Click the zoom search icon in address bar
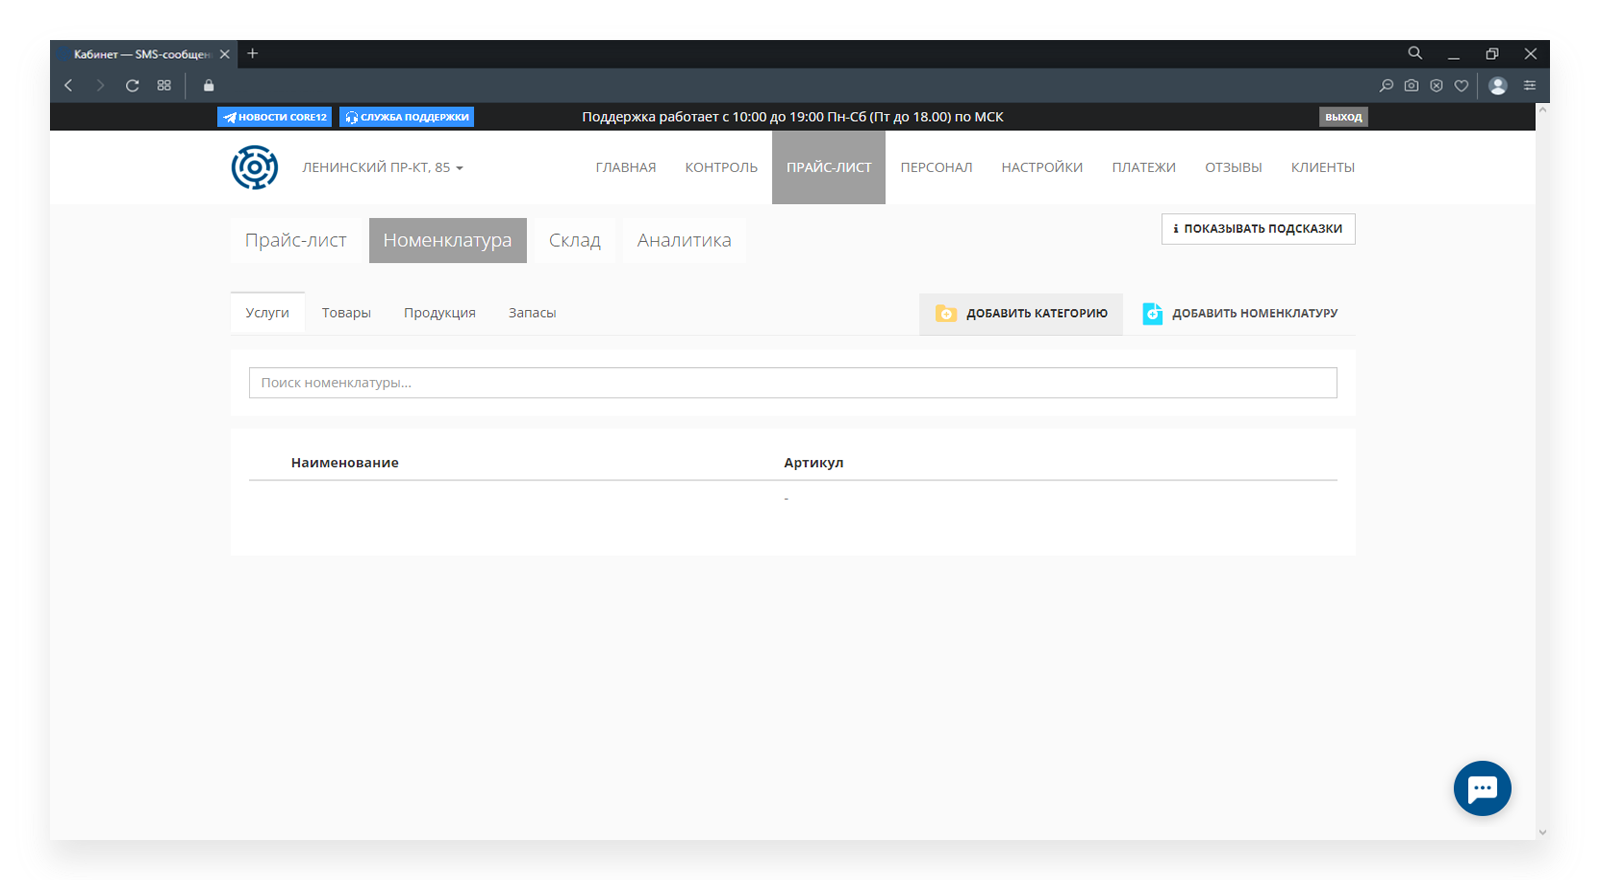This screenshot has width=1600, height=880. tap(1386, 86)
